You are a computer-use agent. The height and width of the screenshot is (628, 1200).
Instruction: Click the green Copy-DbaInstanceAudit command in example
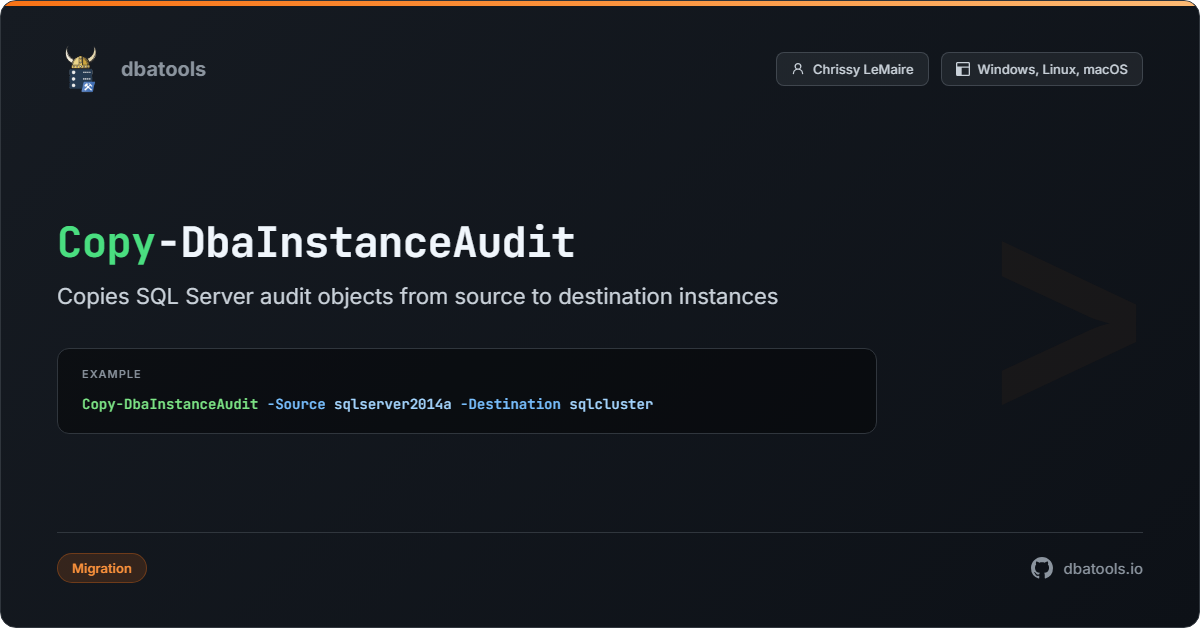(x=170, y=404)
